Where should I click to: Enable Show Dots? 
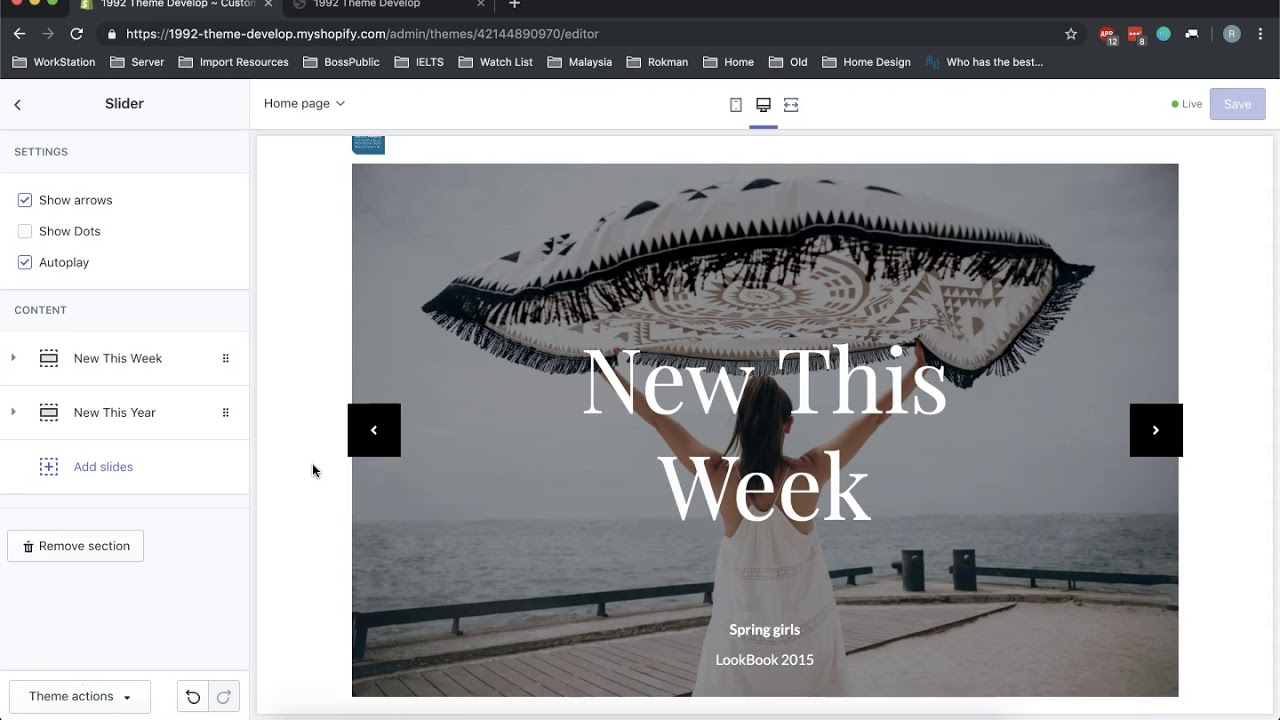tap(25, 231)
